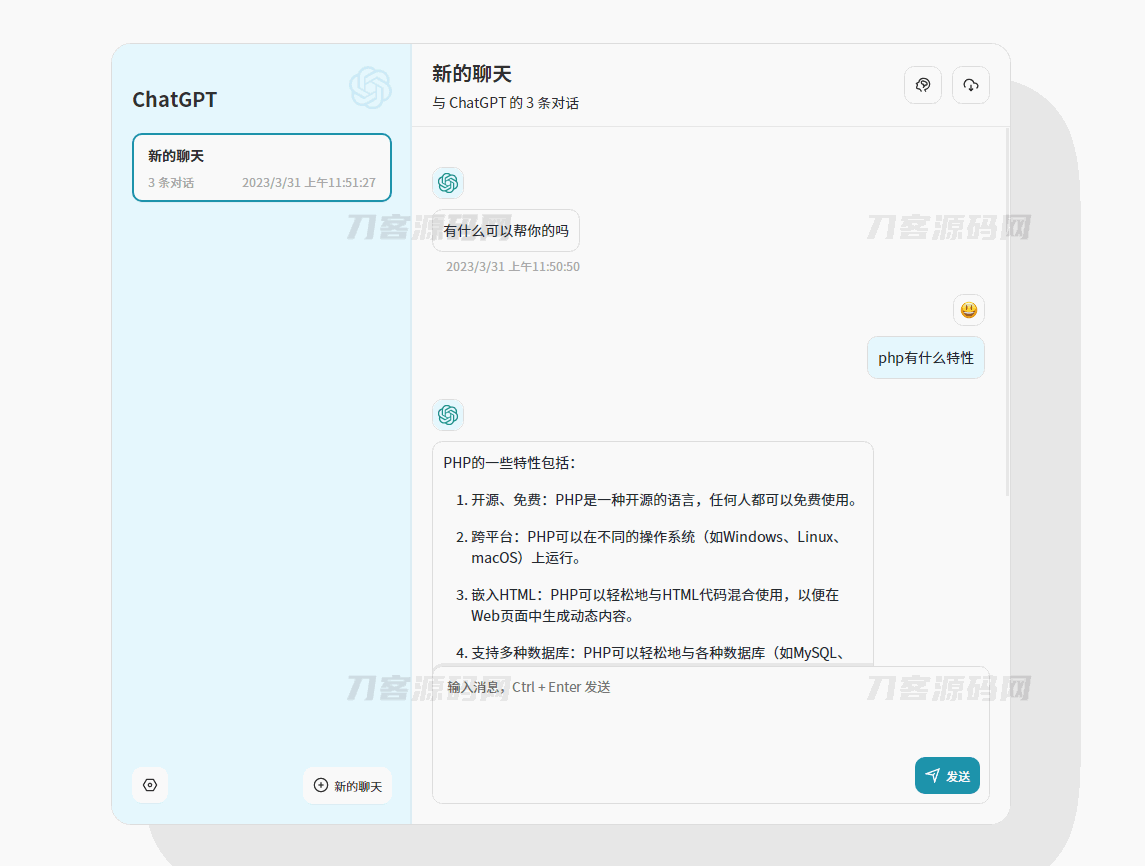
Task: Click the user message php有什么特性
Action: (925, 358)
